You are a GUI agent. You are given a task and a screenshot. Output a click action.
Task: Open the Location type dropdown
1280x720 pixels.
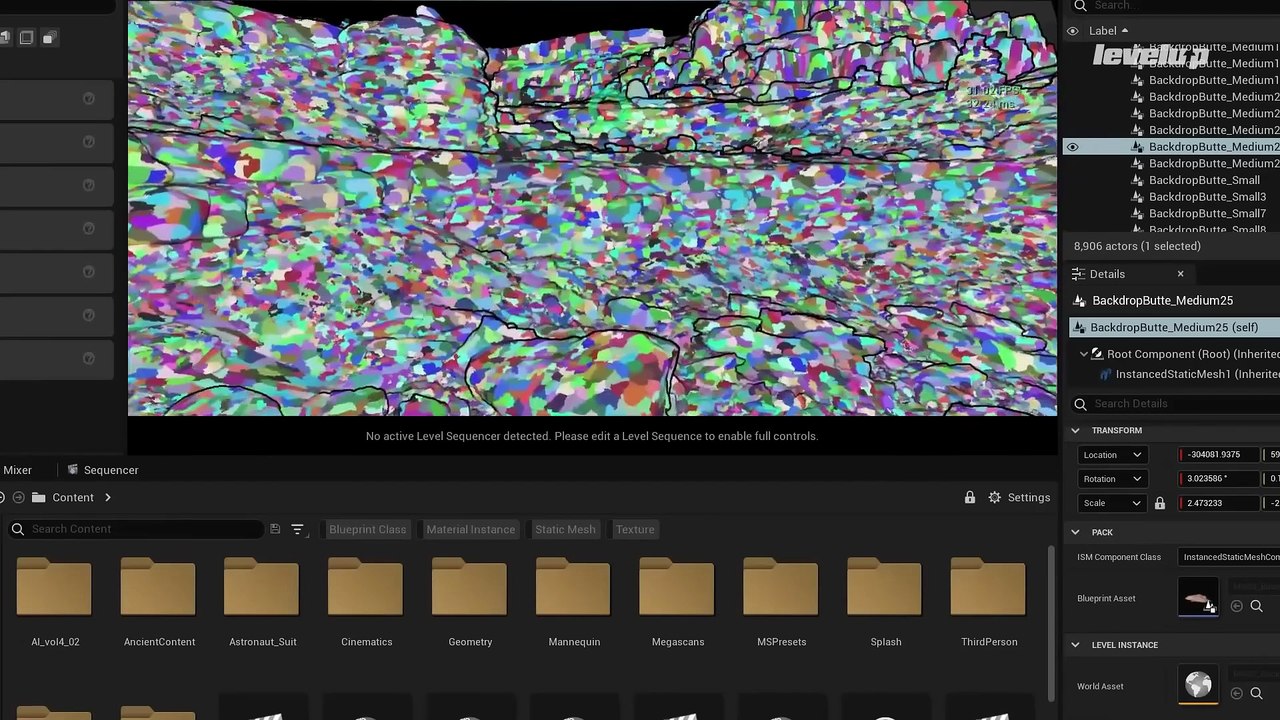[x=1111, y=455]
